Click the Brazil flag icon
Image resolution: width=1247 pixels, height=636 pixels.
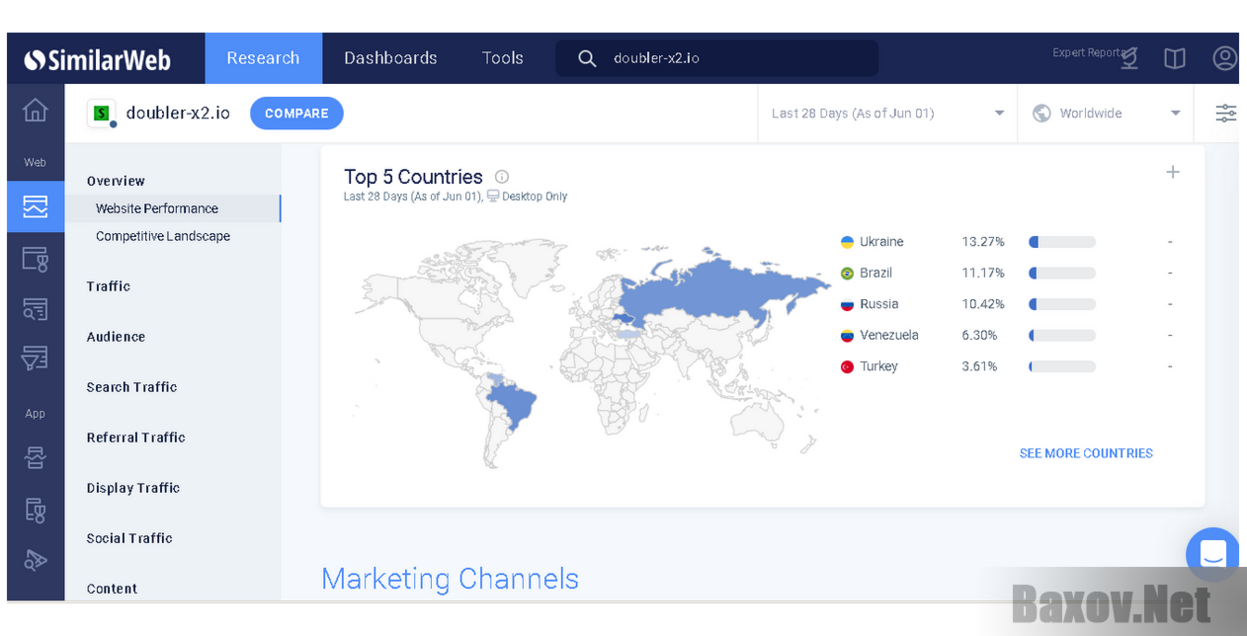pos(847,273)
